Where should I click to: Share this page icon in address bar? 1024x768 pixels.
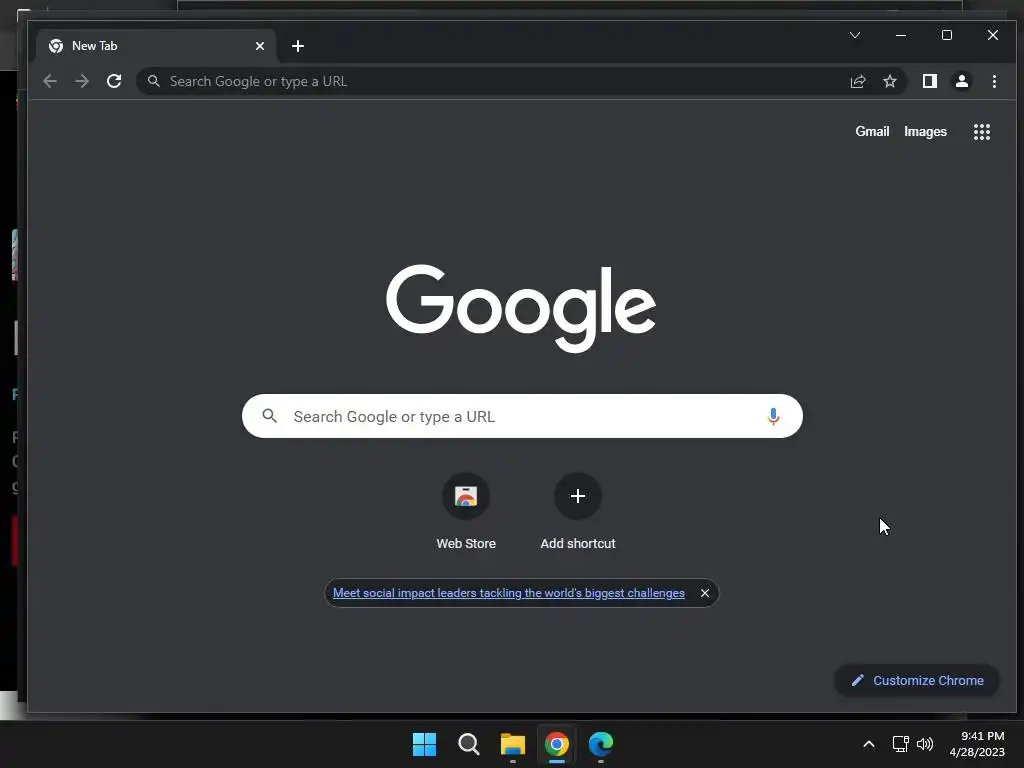pos(858,81)
